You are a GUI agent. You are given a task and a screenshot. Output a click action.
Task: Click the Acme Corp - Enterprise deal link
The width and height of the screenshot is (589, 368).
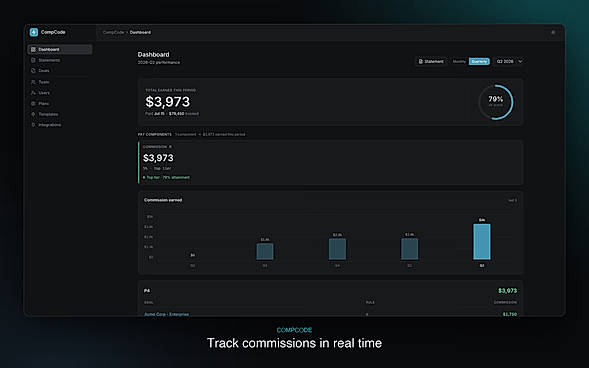pyautogui.click(x=166, y=314)
